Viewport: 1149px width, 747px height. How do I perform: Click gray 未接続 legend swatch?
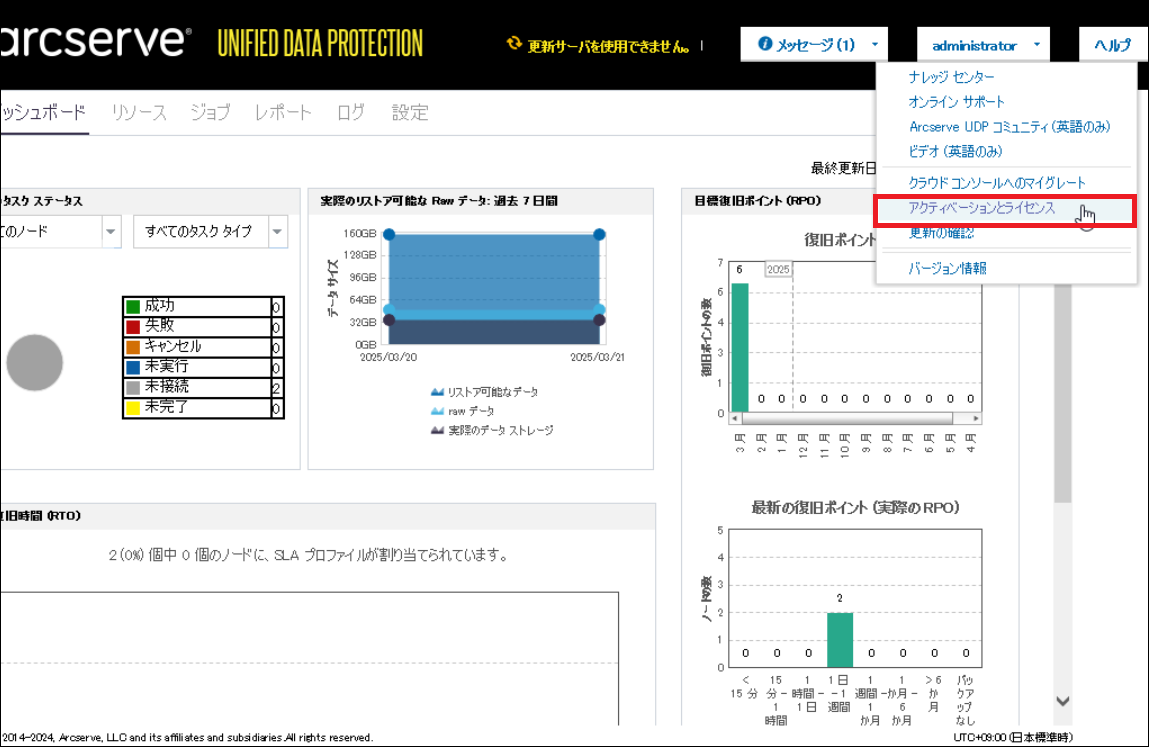point(133,387)
